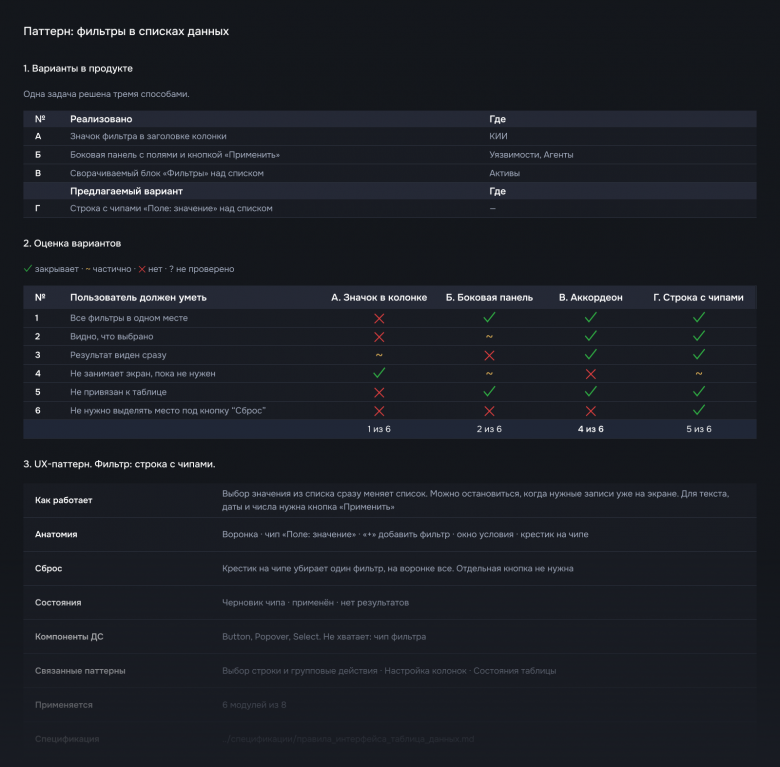Screen dimensions: 780x767
Task: Click the «Уязвимости, Агенты» cell
Action: tap(531, 155)
